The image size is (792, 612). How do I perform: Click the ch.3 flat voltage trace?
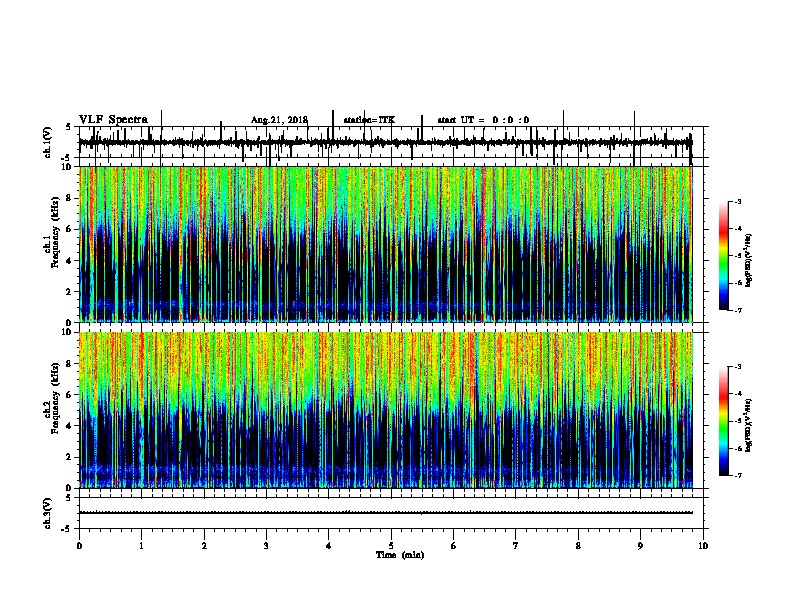[386, 513]
